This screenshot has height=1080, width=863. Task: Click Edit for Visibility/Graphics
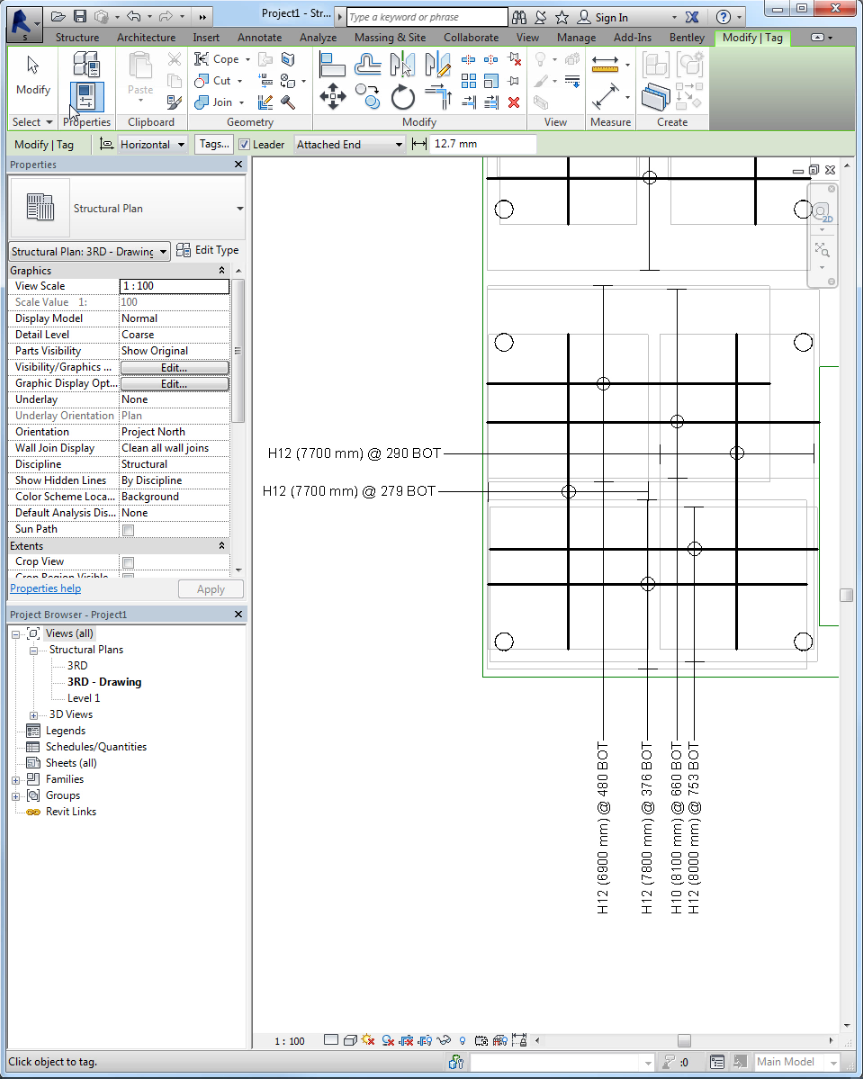tap(174, 367)
